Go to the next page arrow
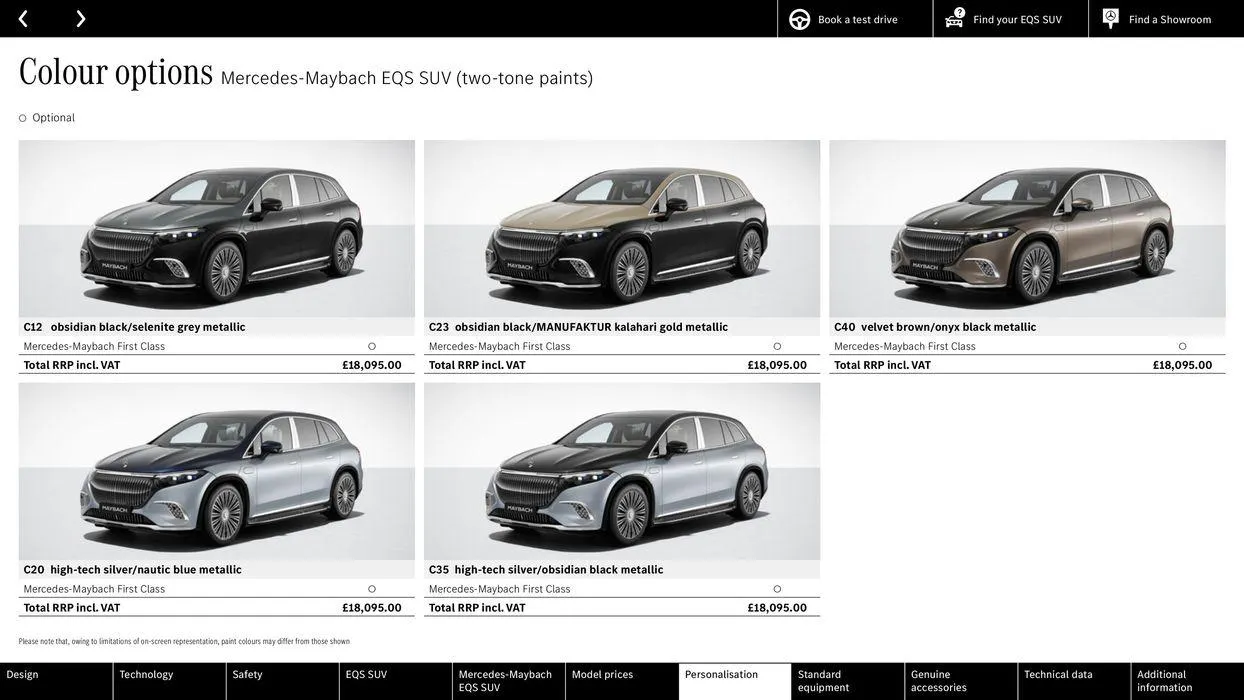 click(80, 19)
